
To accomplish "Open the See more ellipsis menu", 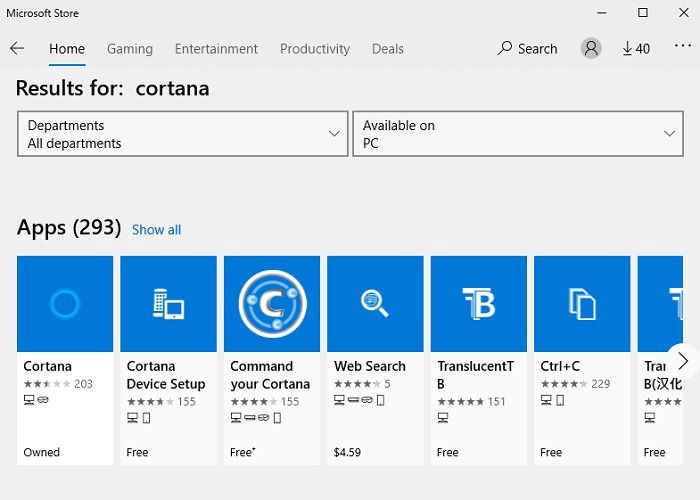I will pyautogui.click(x=683, y=46).
